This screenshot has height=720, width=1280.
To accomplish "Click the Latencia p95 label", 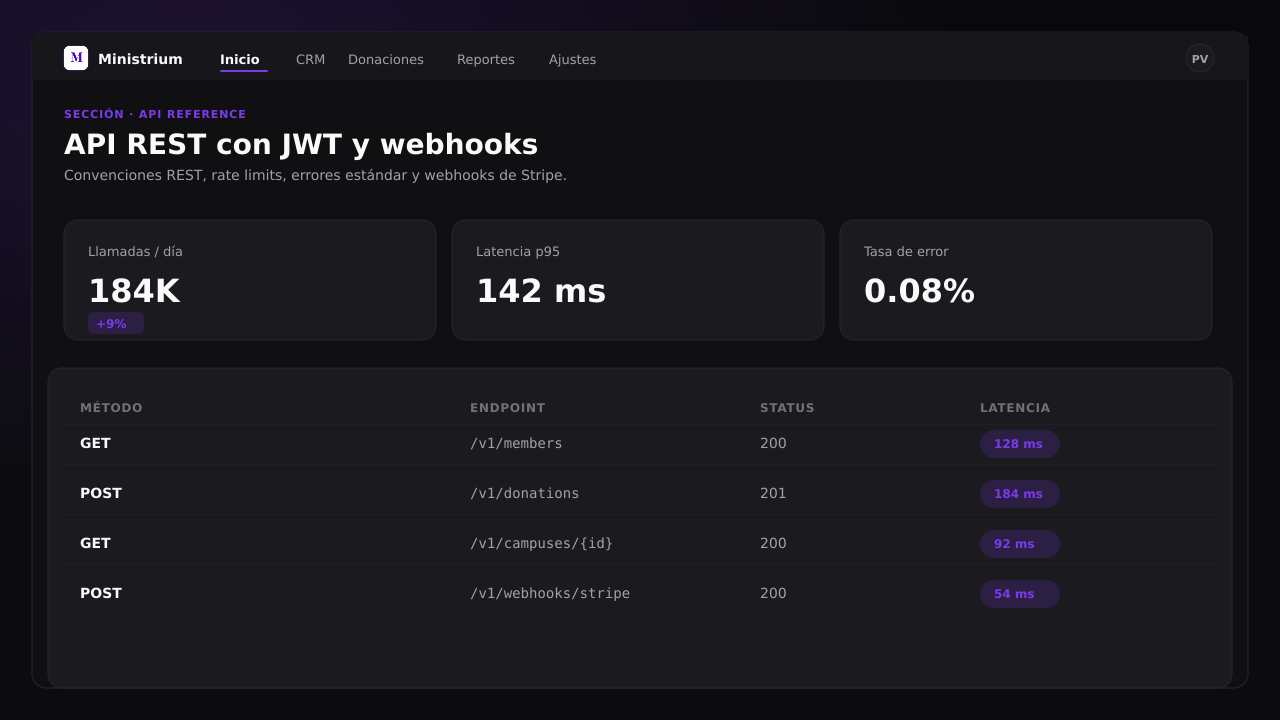I will [x=518, y=252].
